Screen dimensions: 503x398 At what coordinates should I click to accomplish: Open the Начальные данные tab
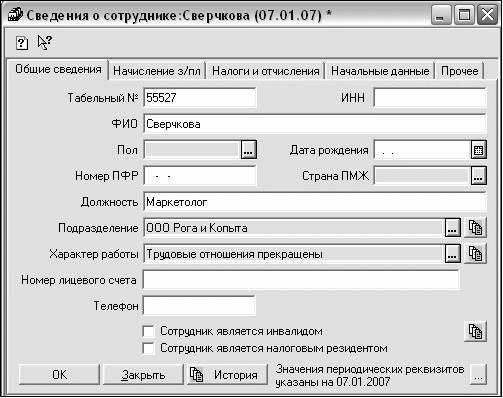tap(380, 71)
